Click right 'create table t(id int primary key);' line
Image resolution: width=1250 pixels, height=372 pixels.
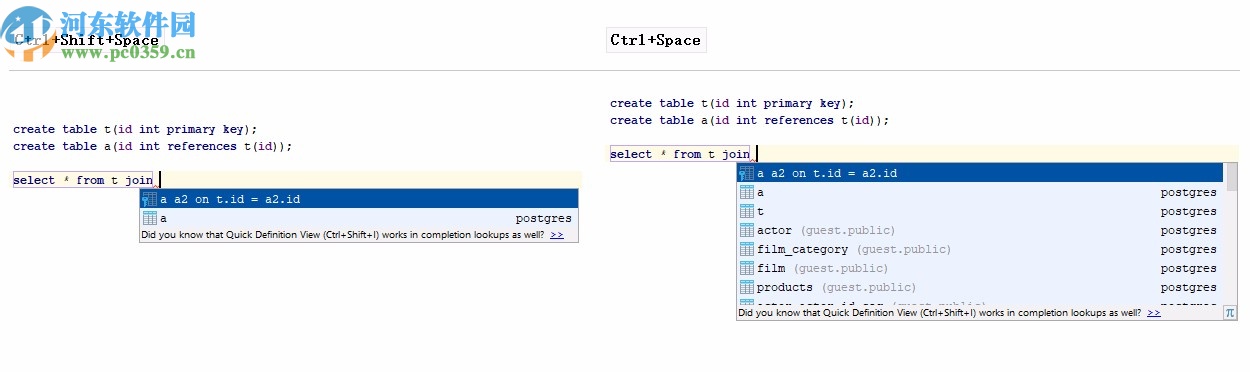tap(732, 103)
